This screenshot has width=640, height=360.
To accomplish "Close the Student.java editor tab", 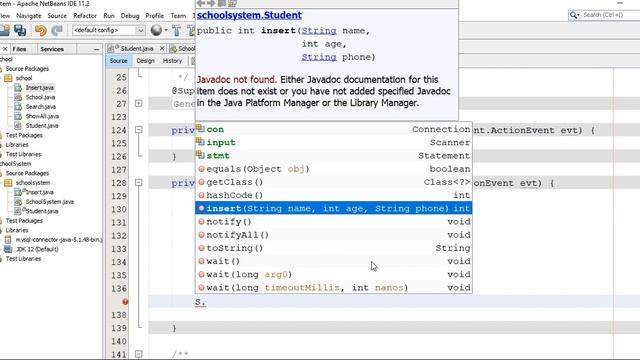I will click(x=162, y=49).
